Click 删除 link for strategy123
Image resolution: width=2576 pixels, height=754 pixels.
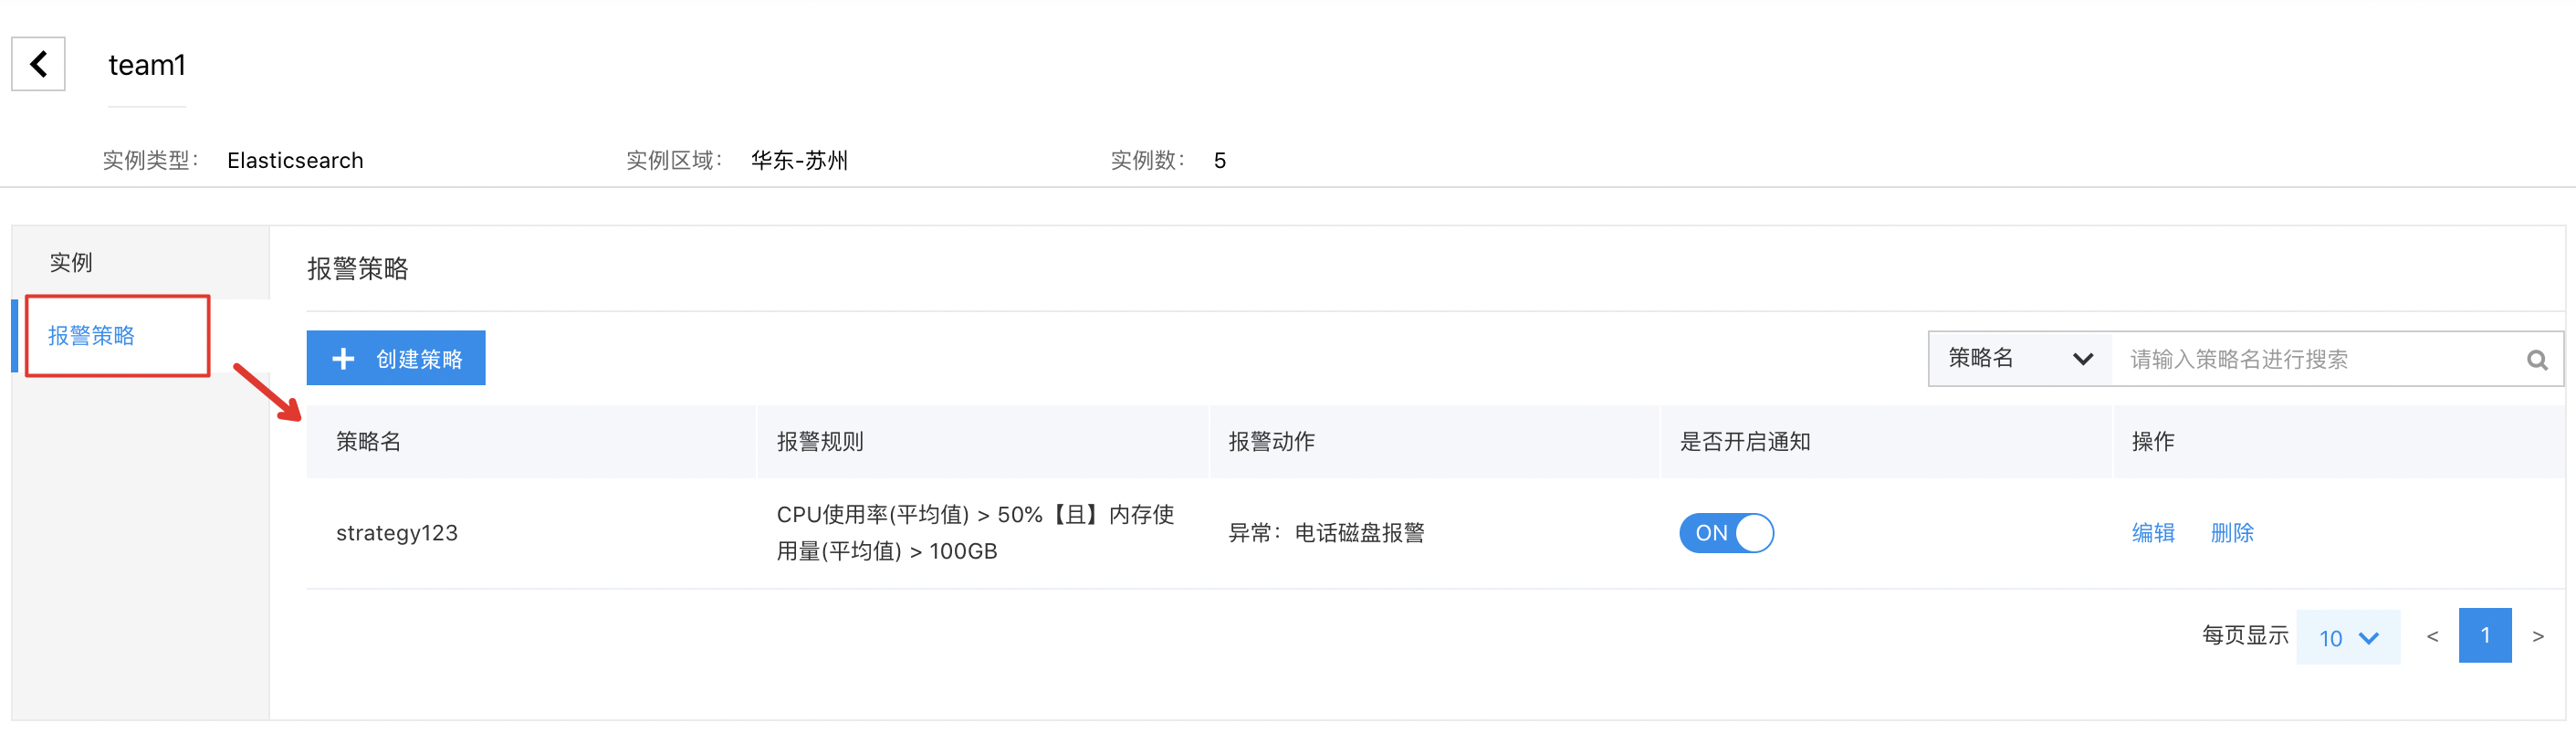[x=2232, y=533]
